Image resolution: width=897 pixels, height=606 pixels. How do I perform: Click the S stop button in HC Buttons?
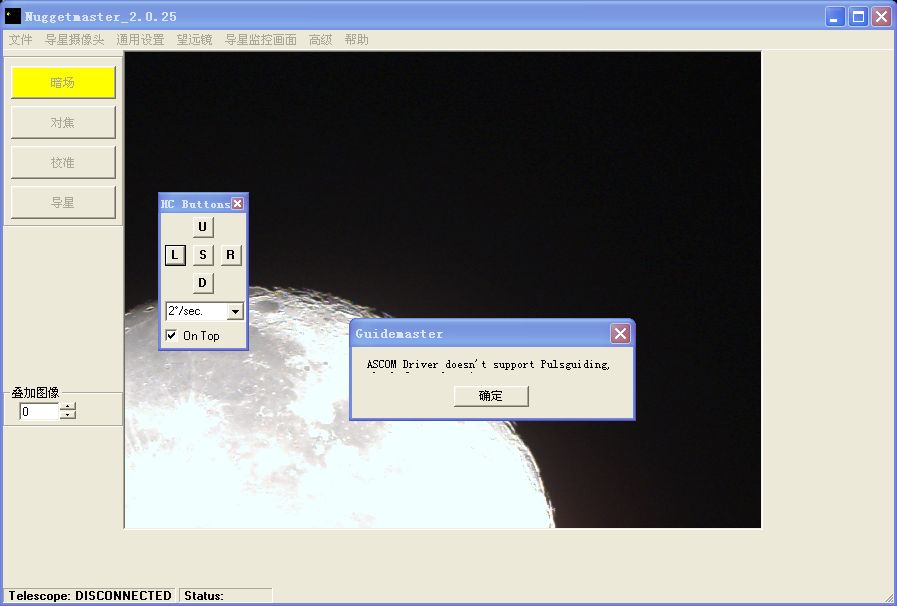click(203, 255)
